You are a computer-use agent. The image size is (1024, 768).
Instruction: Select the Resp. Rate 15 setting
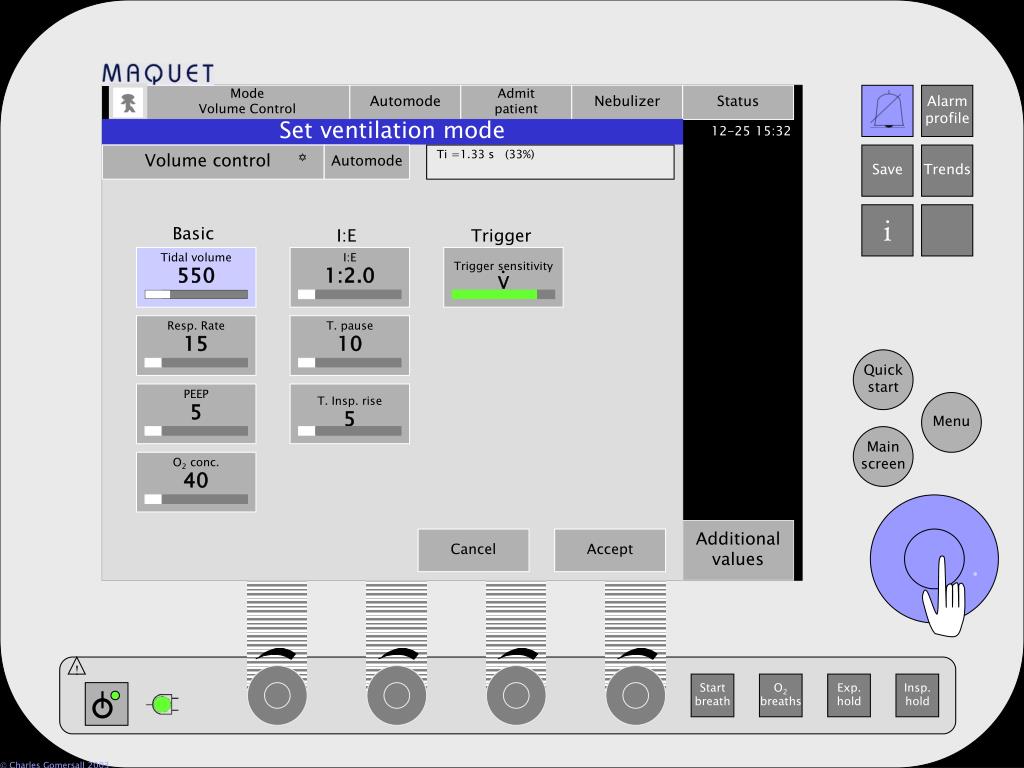coord(196,345)
